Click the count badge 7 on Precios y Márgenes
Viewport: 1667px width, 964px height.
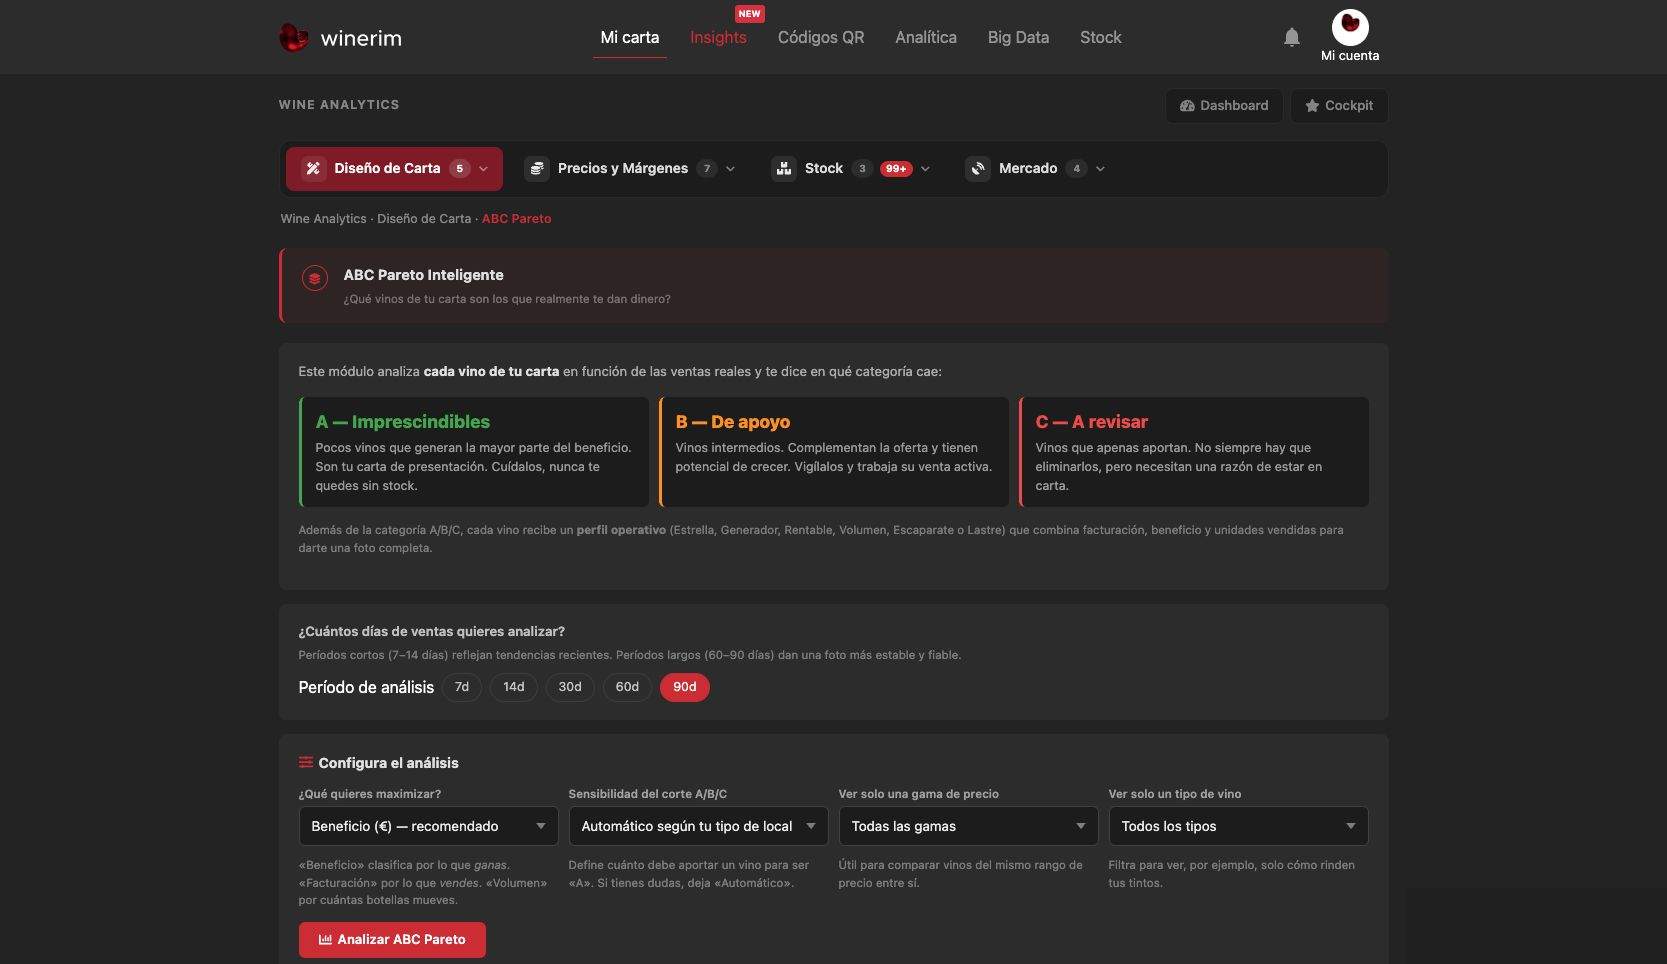(x=707, y=168)
